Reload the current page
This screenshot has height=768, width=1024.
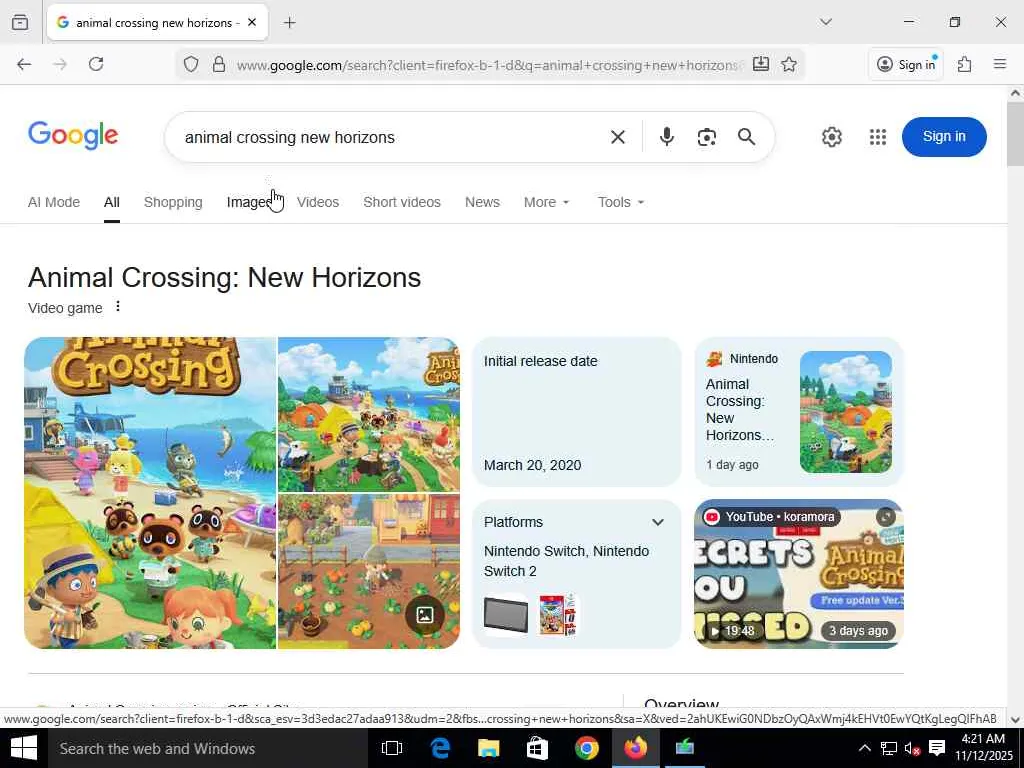96,64
